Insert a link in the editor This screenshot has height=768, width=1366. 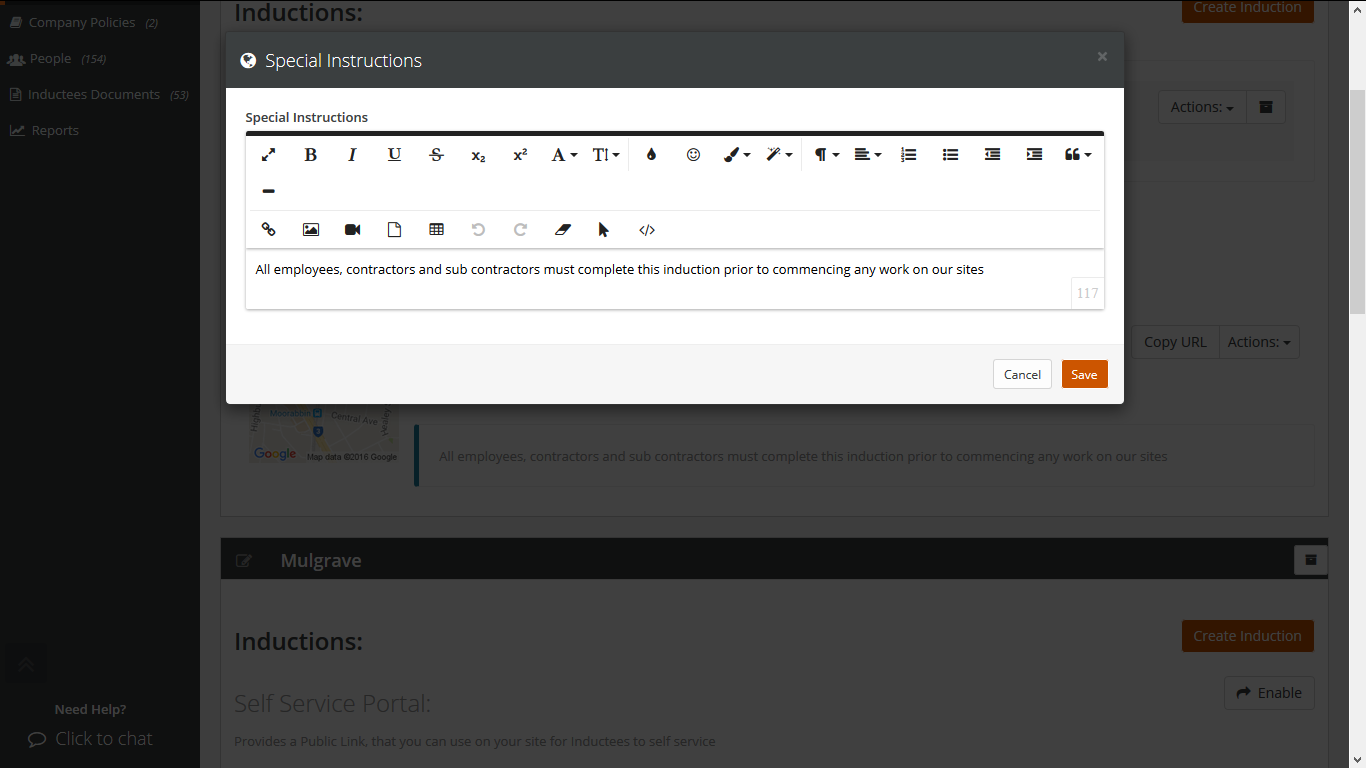(268, 229)
